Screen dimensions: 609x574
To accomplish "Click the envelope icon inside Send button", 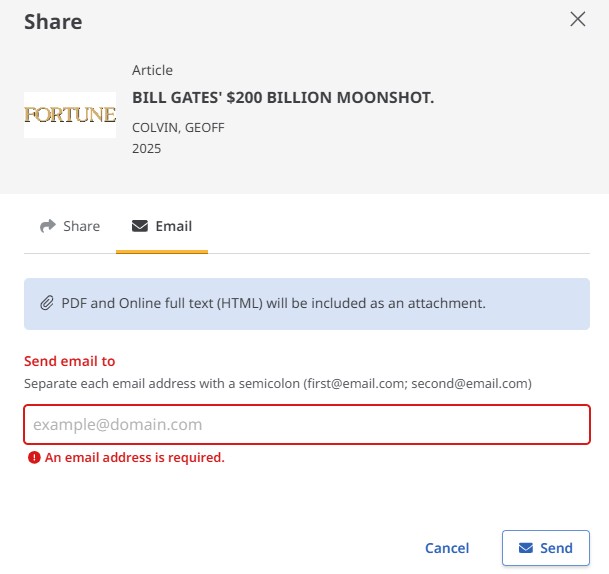I will (526, 548).
